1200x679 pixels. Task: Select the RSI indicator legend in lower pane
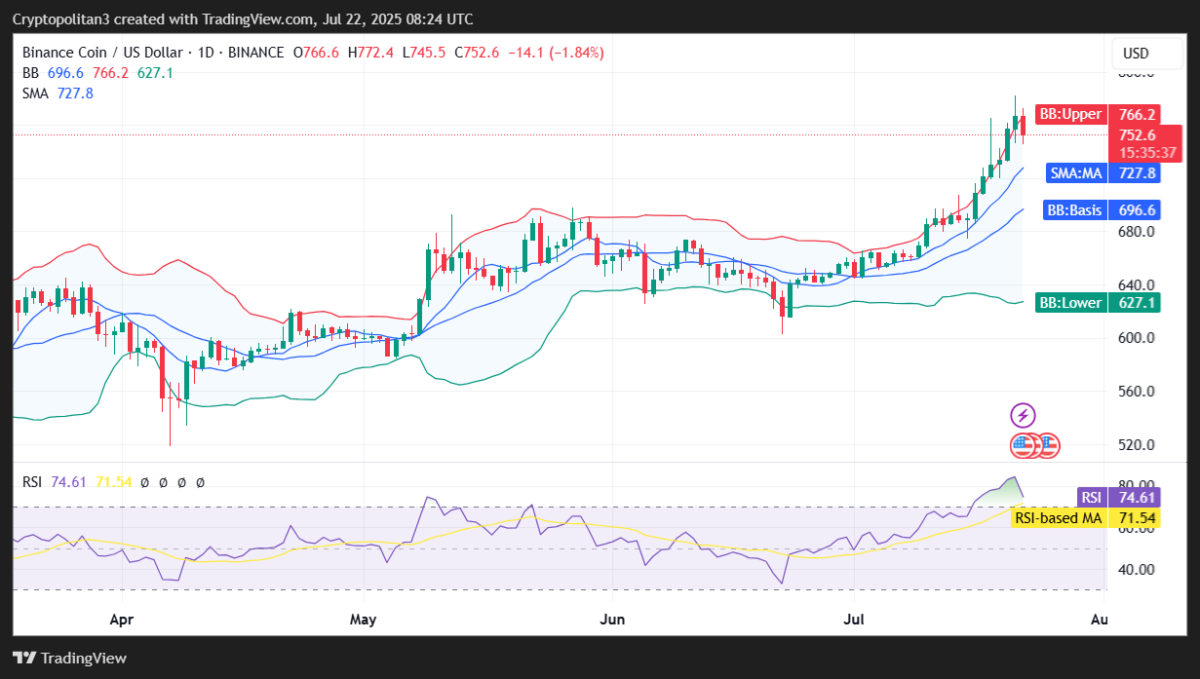coord(33,482)
